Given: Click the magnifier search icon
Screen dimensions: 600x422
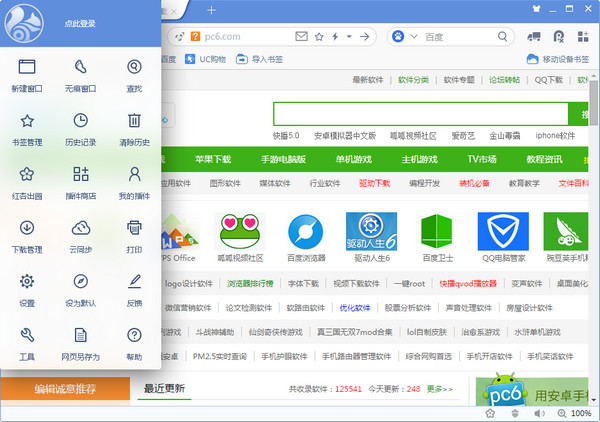Looking at the screenshot, I should 502,36.
